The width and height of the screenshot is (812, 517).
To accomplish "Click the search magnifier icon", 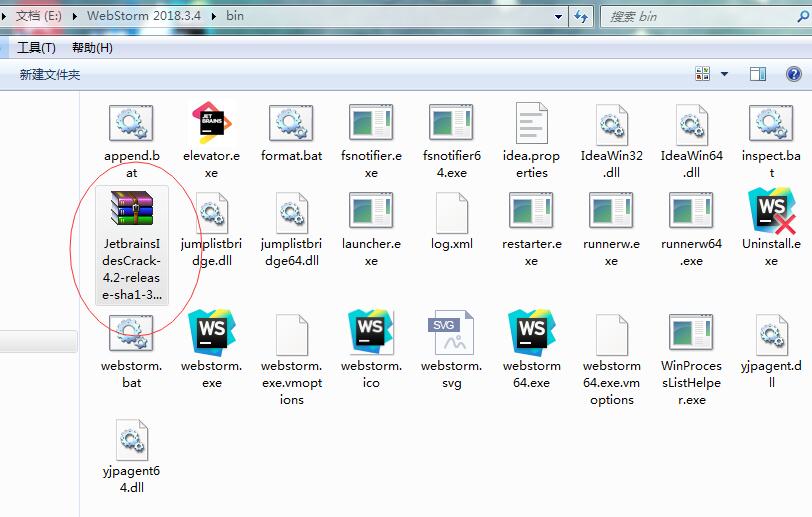I will [803, 17].
